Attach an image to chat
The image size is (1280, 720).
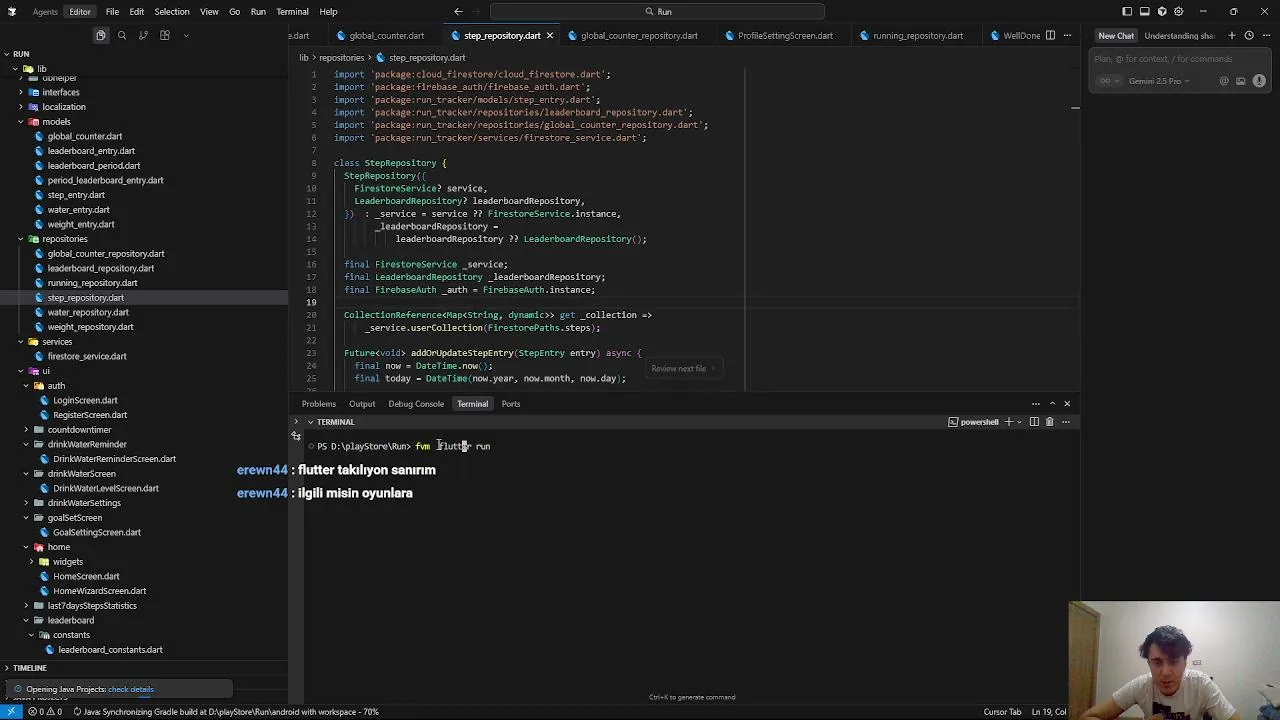tap(1241, 81)
